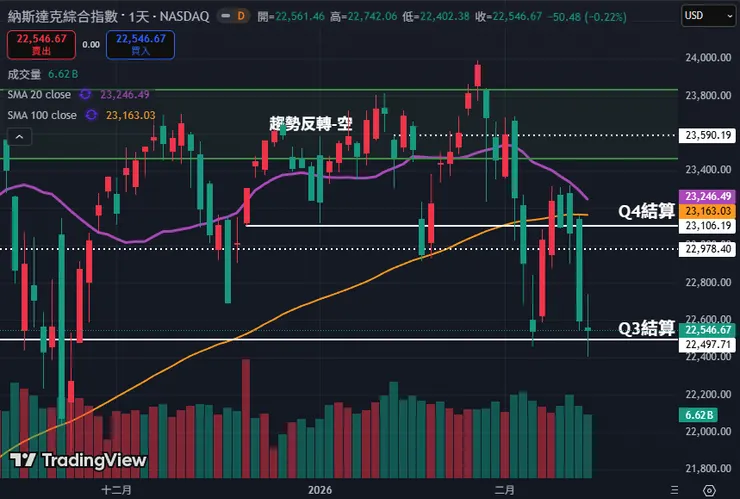The width and height of the screenshot is (740, 499).
Task: Click the purple 23,246.49 SMA price tag
Action: click(708, 196)
